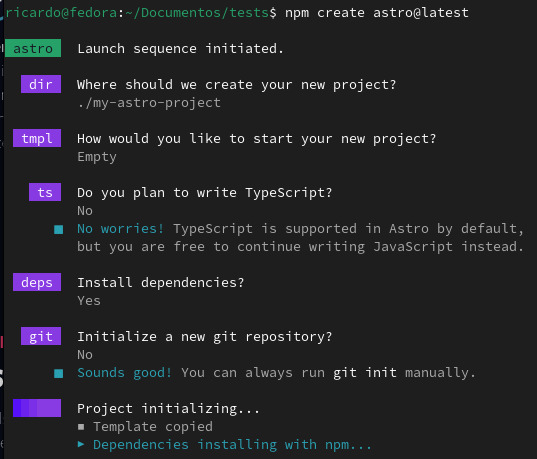
Task: Click the gray square before Template copied
Action: pyautogui.click(x=81, y=426)
